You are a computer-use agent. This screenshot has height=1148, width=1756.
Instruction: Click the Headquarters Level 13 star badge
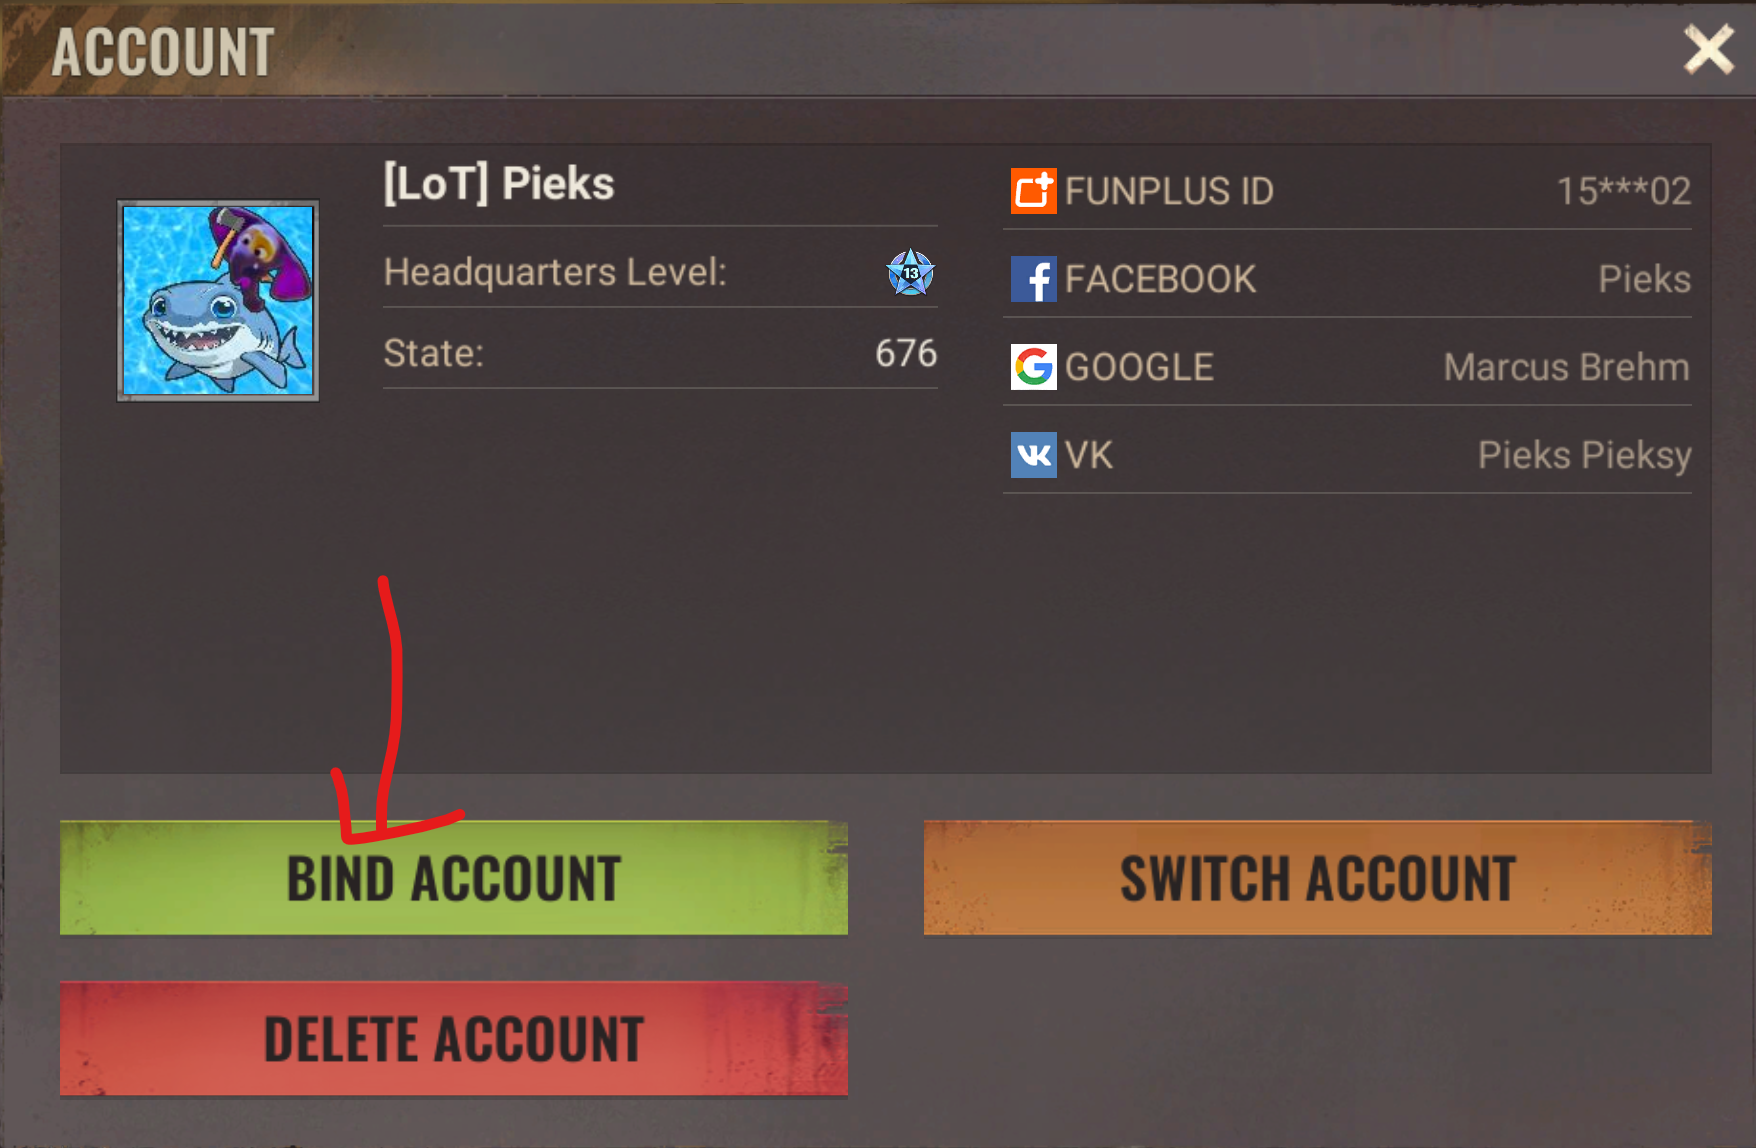(910, 272)
